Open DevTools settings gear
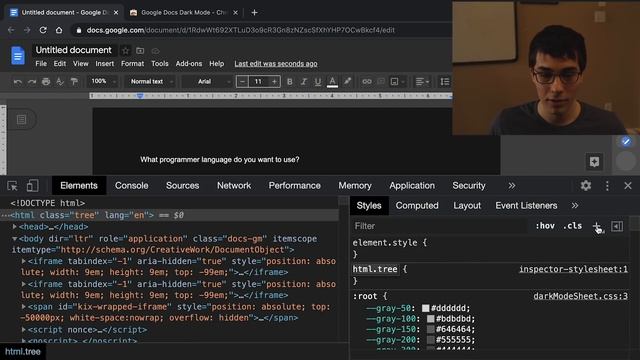 point(586,186)
